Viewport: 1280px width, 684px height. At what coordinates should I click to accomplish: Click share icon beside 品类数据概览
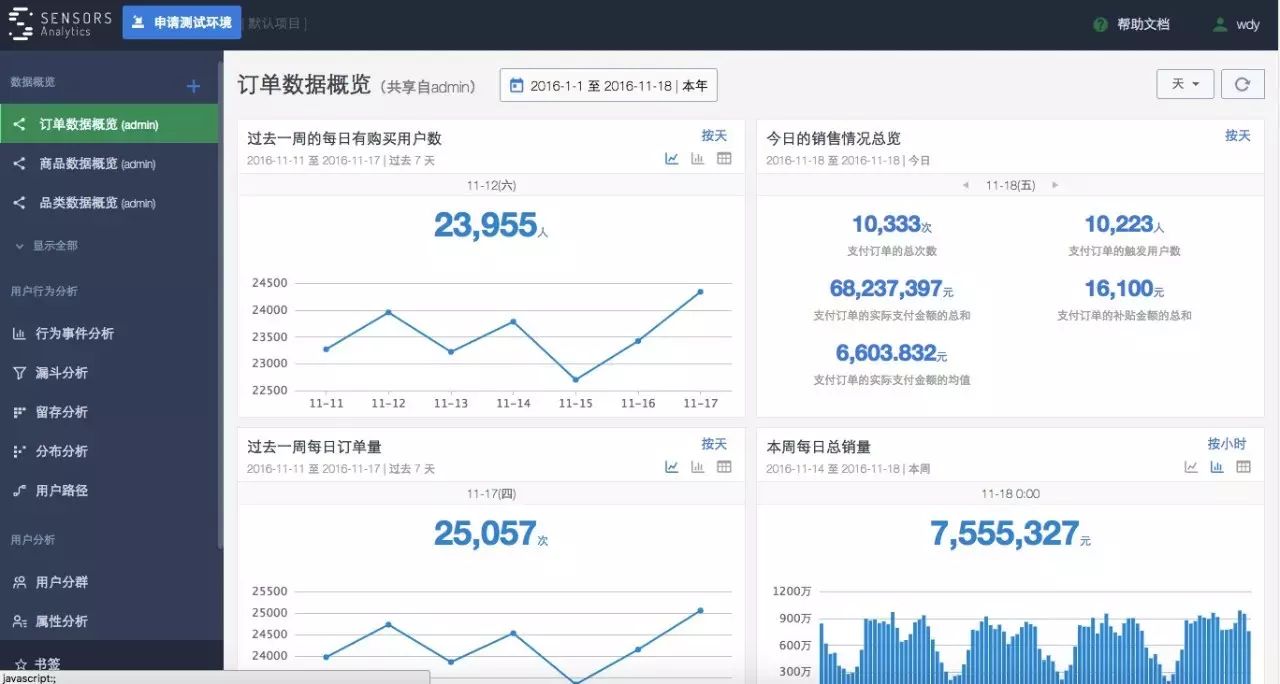tap(19, 202)
